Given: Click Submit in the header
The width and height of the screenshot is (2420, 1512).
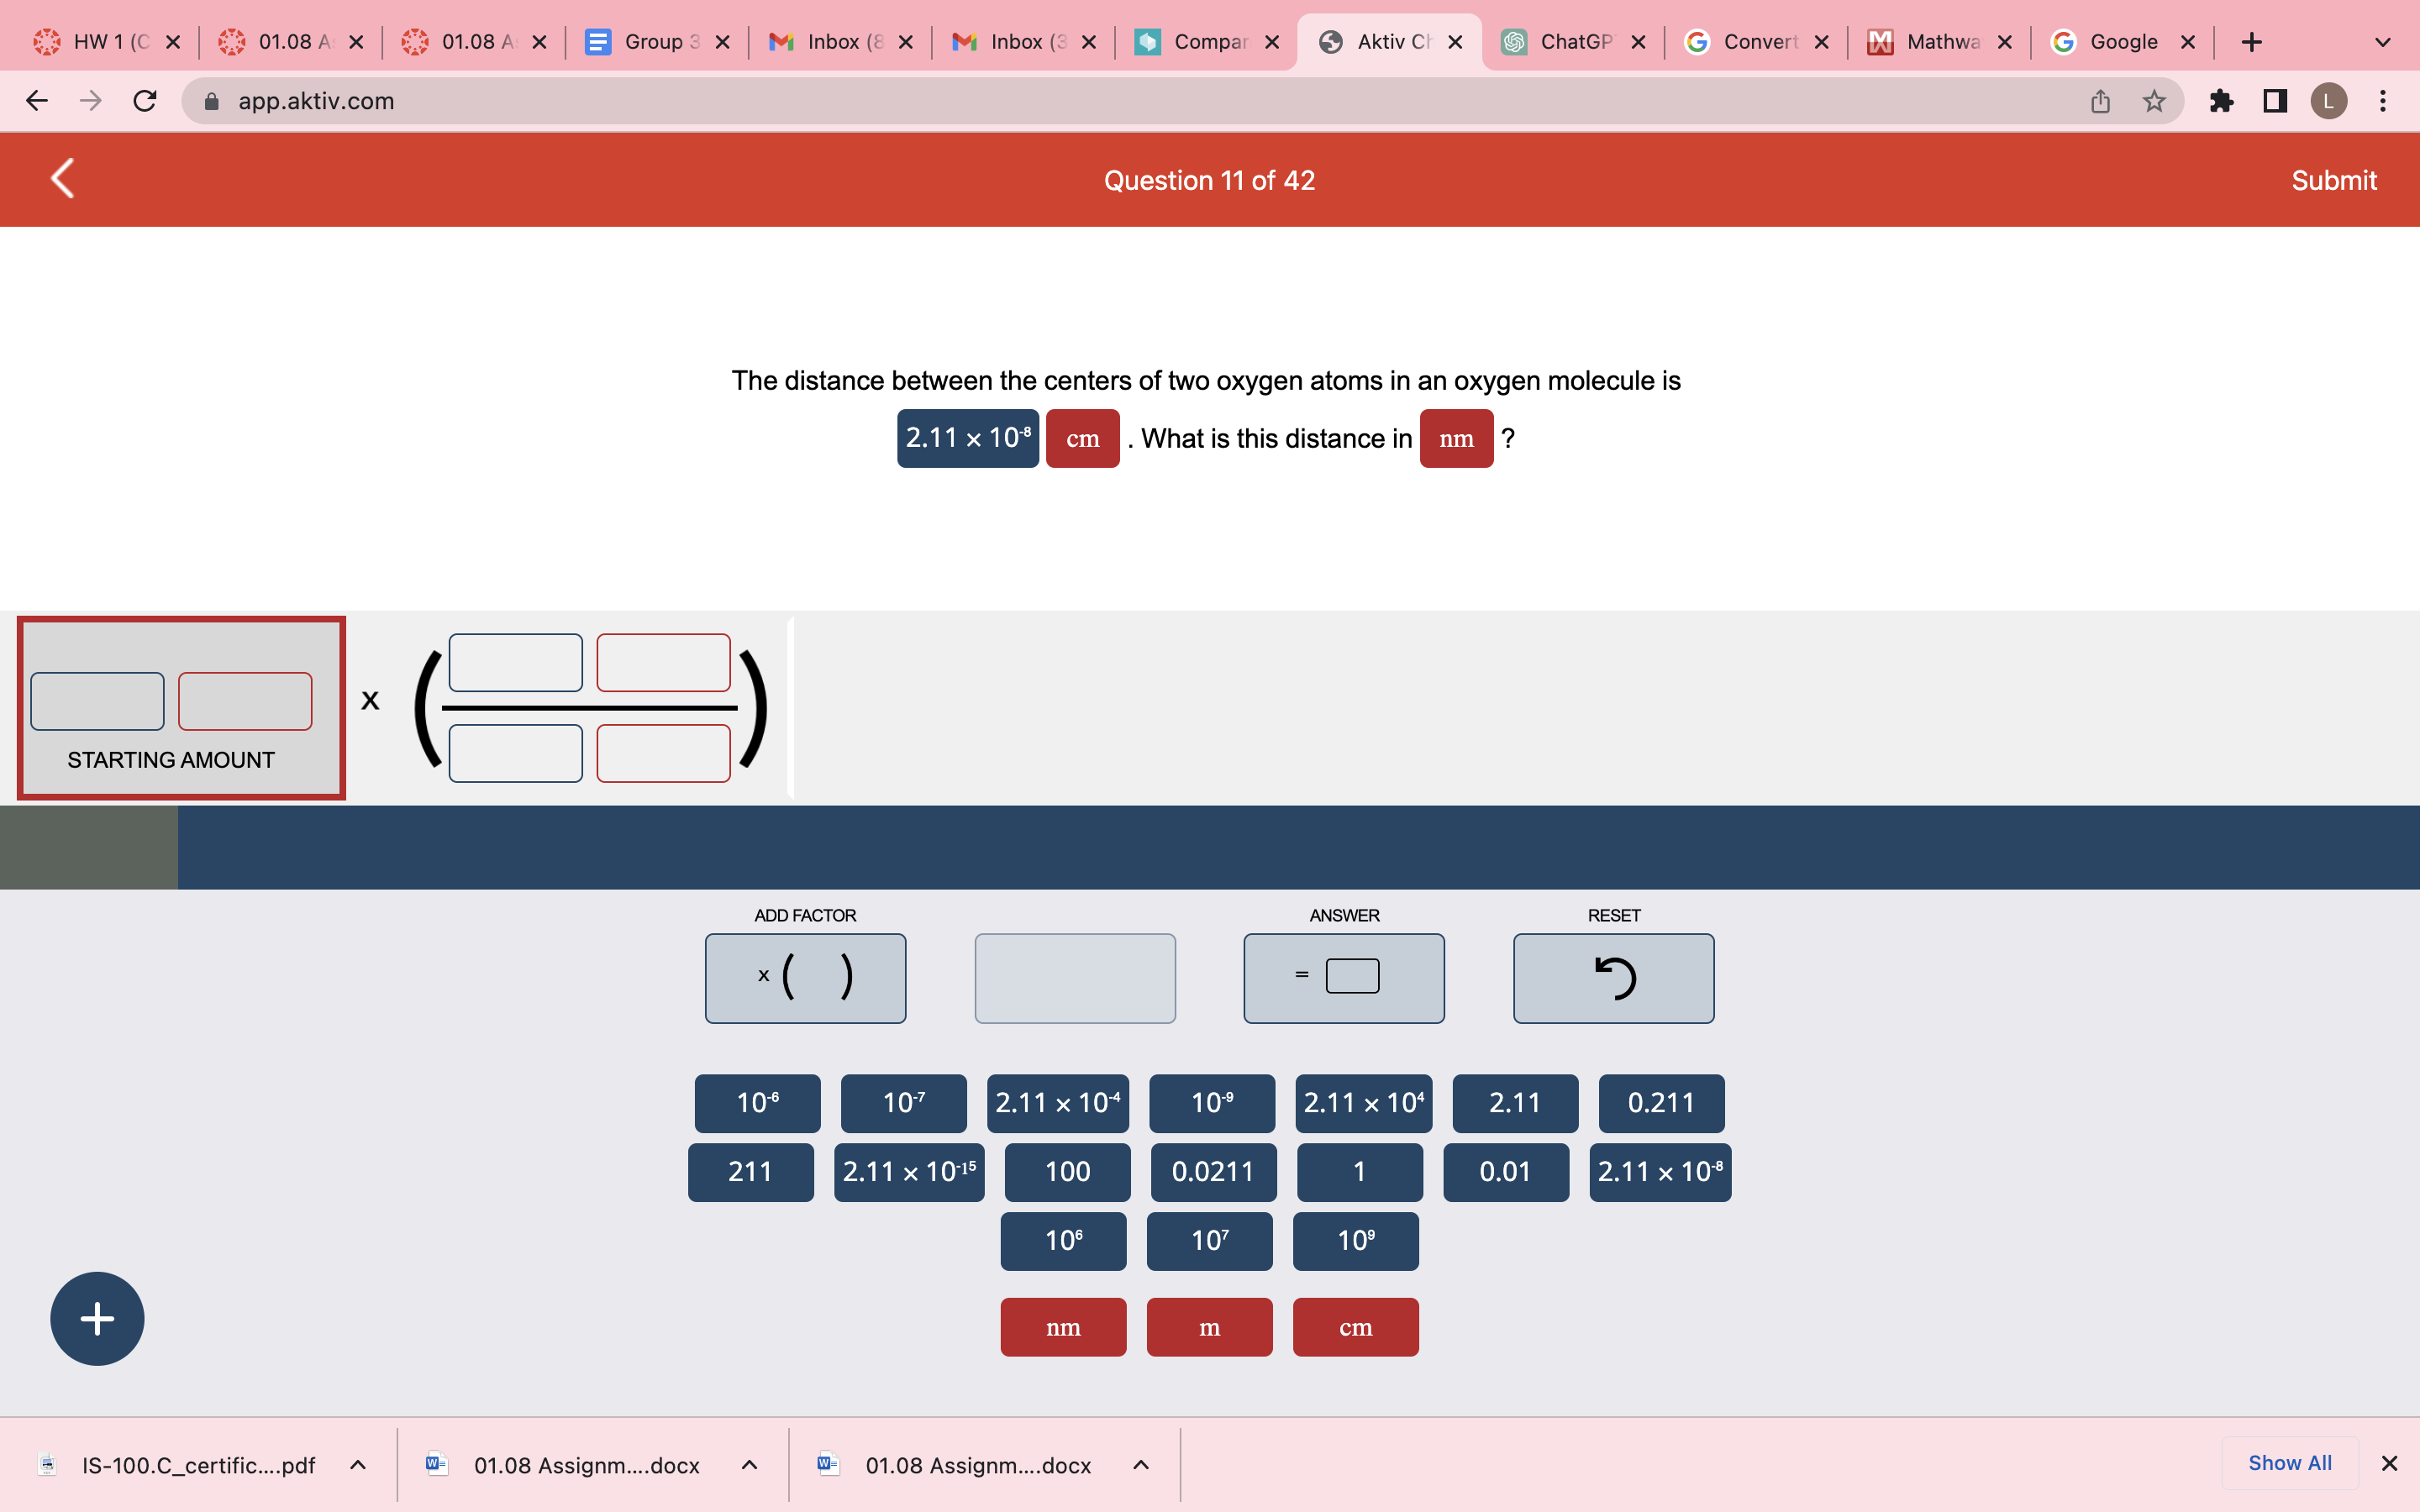Looking at the screenshot, I should click(2333, 180).
